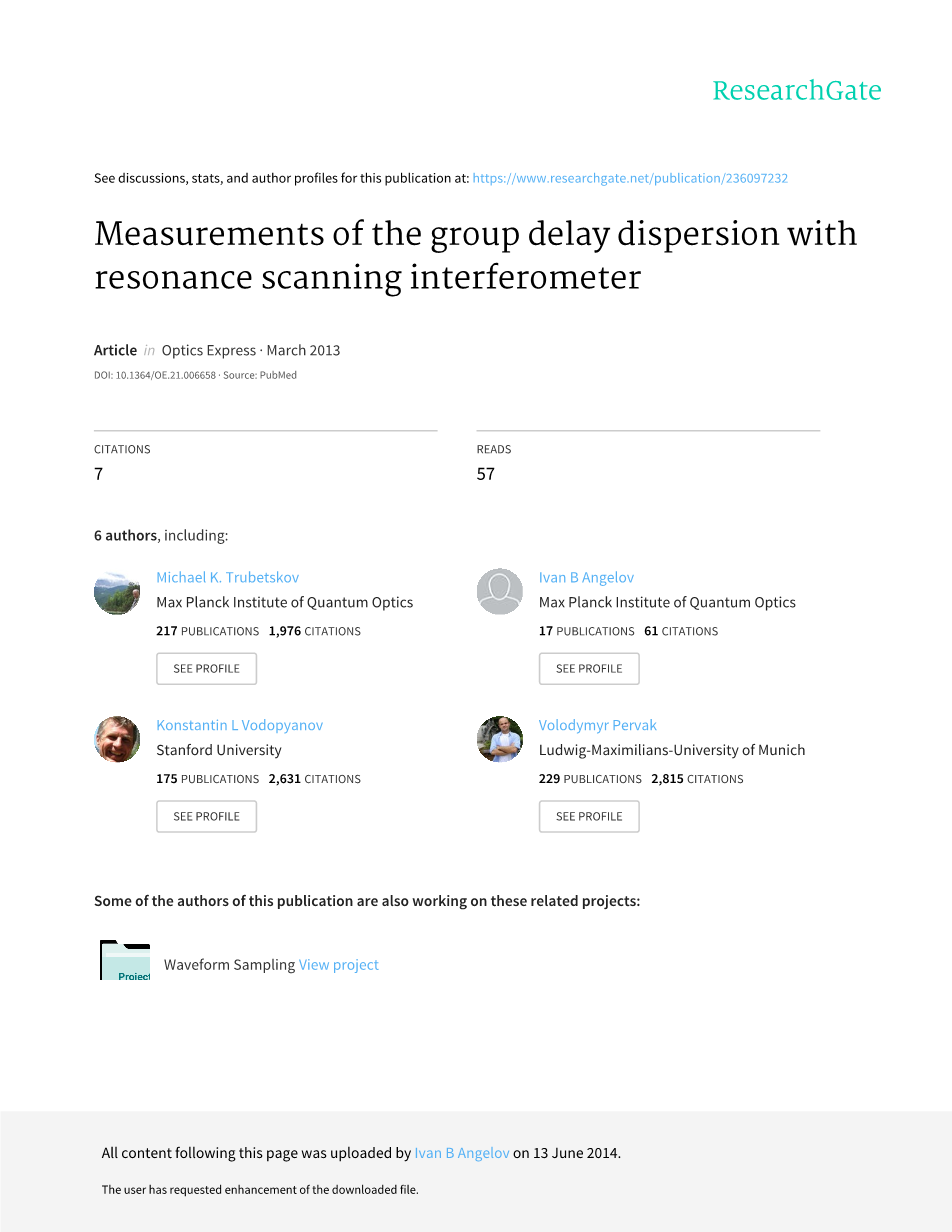Screen dimensions: 952x1232
Task: Follow the View project link
Action: 339,965
